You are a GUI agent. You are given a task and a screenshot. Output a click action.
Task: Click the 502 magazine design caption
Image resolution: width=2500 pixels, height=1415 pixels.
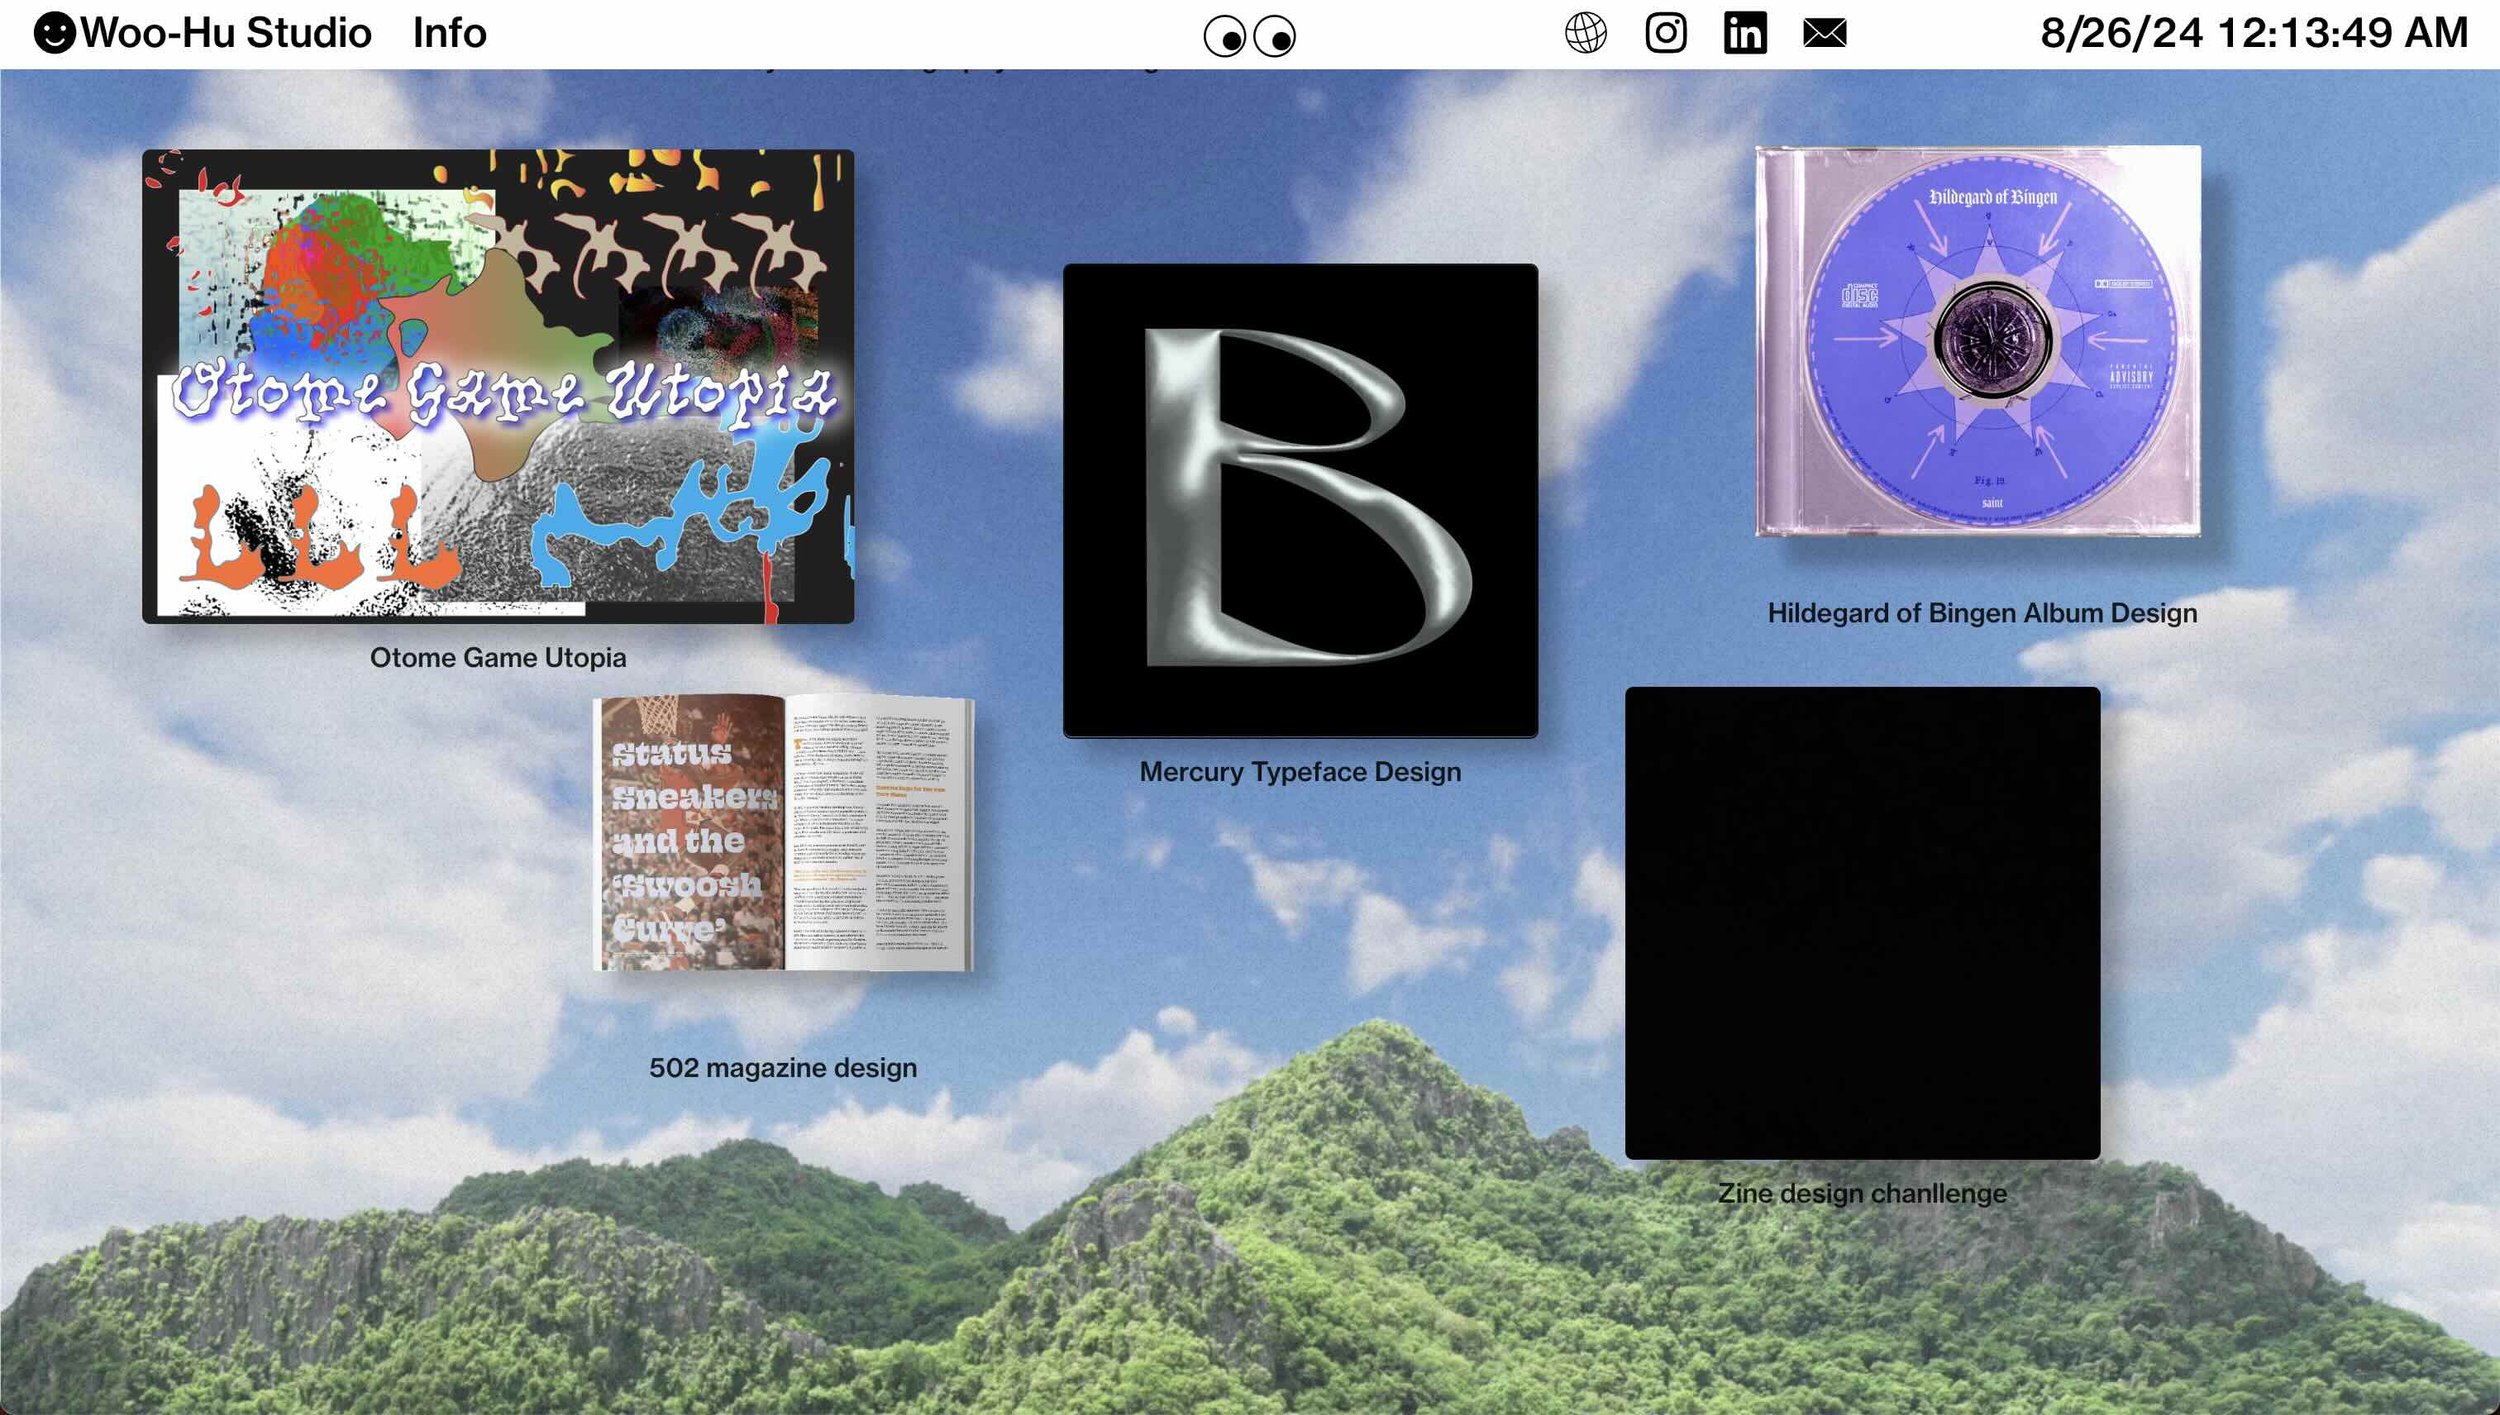coord(783,1068)
